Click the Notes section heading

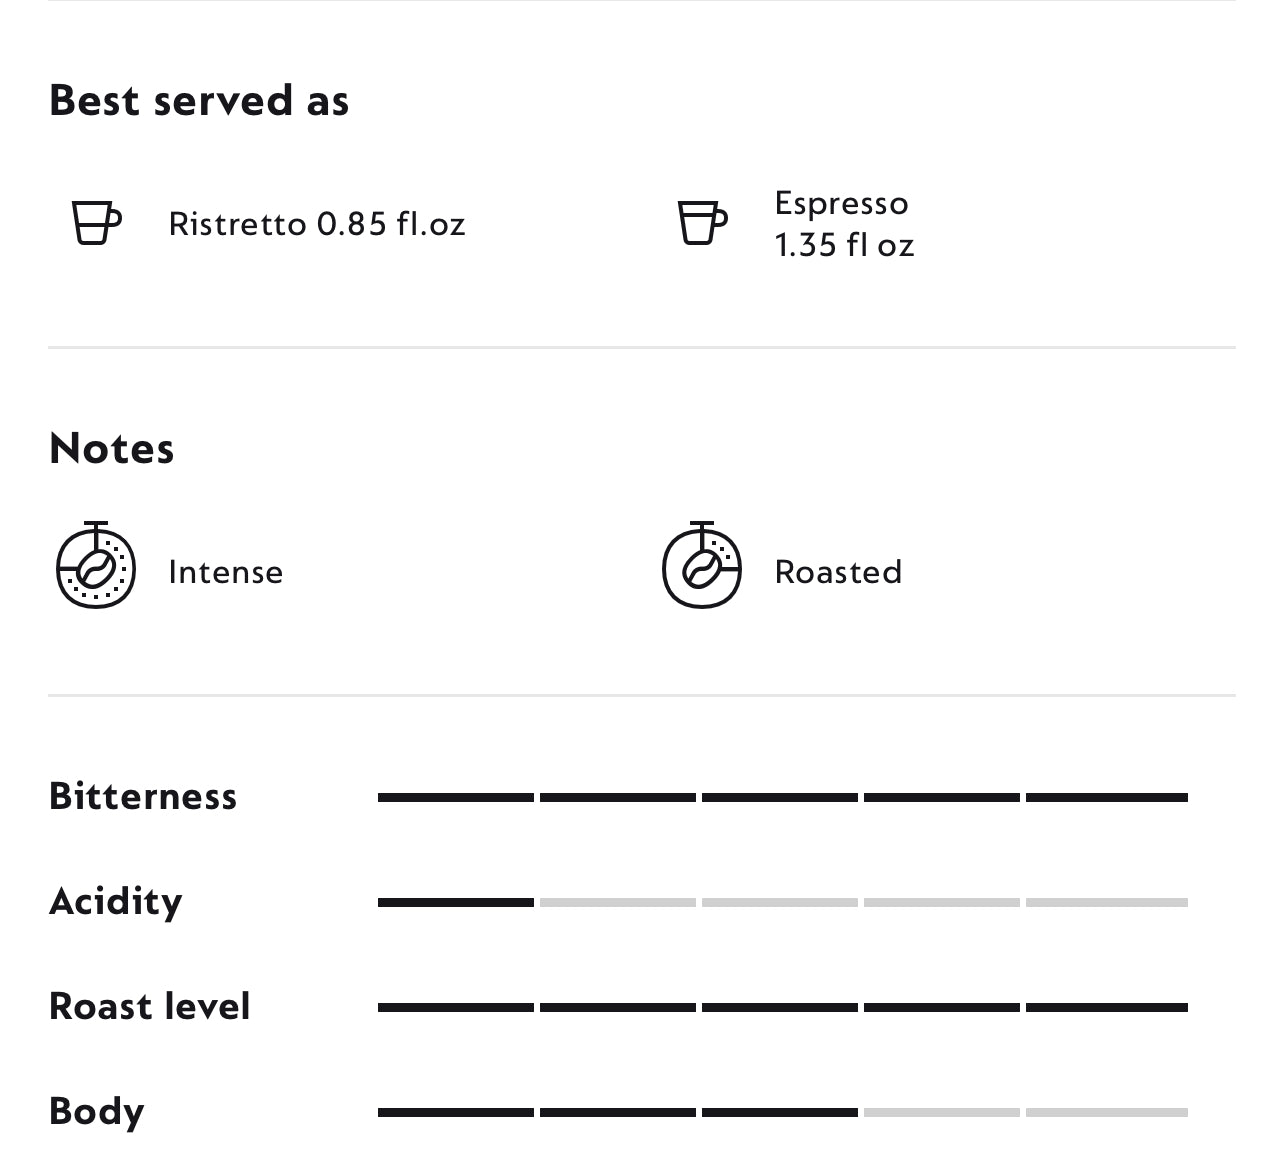112,449
